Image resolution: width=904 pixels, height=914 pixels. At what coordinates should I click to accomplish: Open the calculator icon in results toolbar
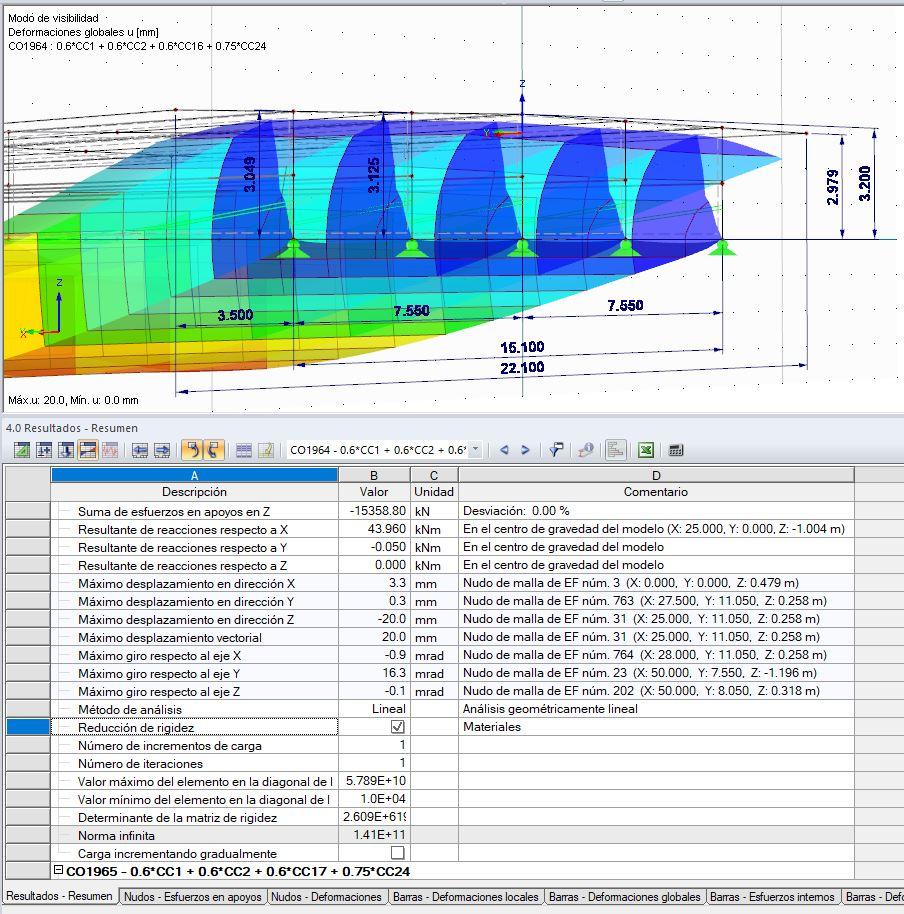pos(675,450)
